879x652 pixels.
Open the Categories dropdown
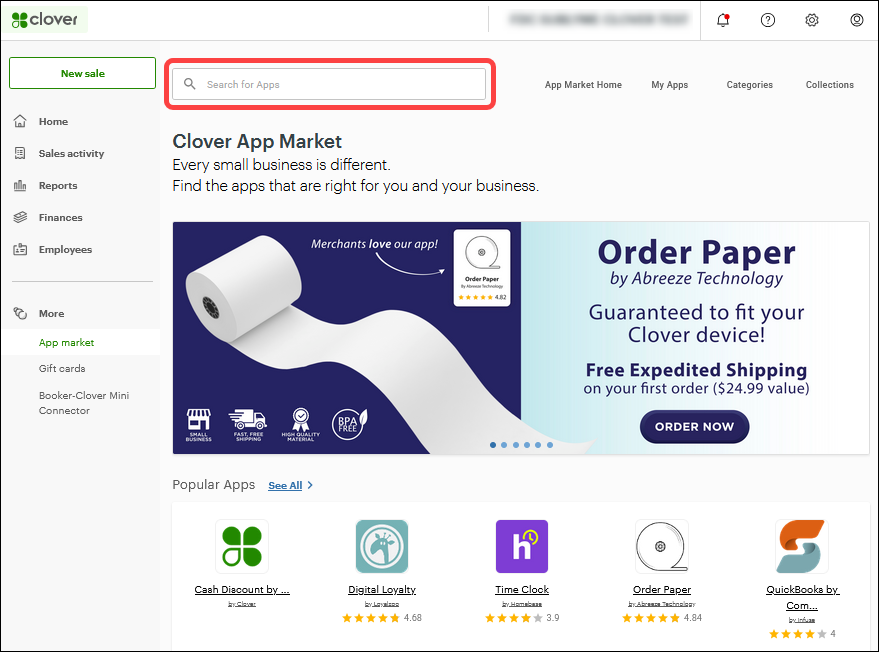pyautogui.click(x=749, y=85)
